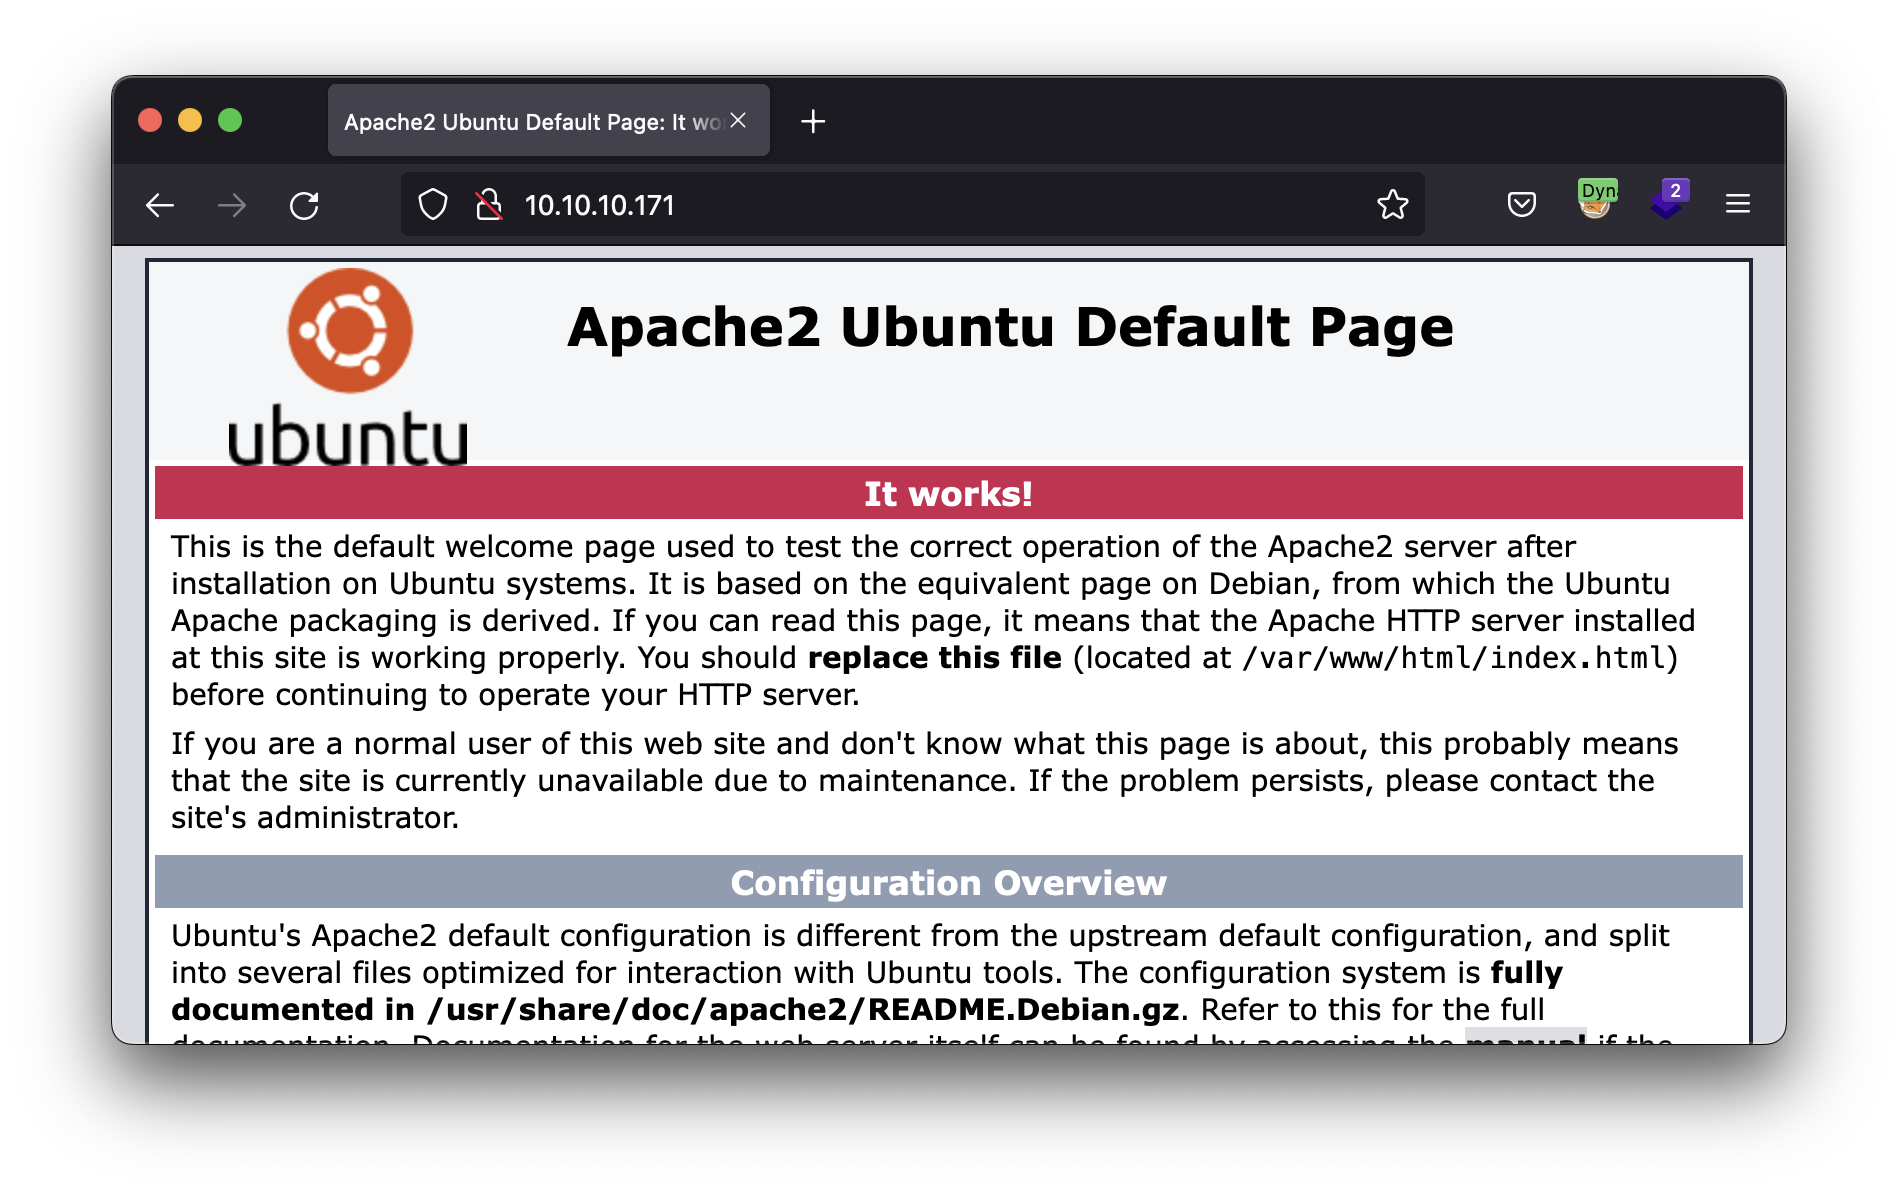Open the Firefox hamburger application menu

pos(1738,205)
